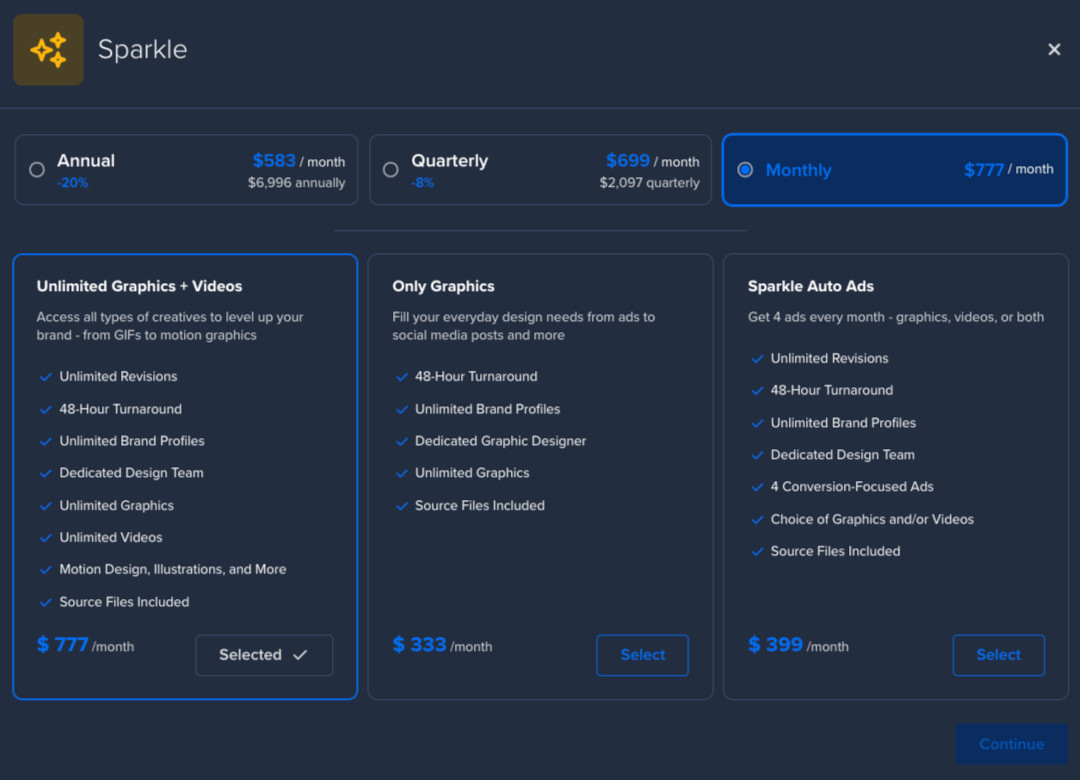Click Dedicated Design Team in Sparkle Auto Ads plan

(842, 455)
